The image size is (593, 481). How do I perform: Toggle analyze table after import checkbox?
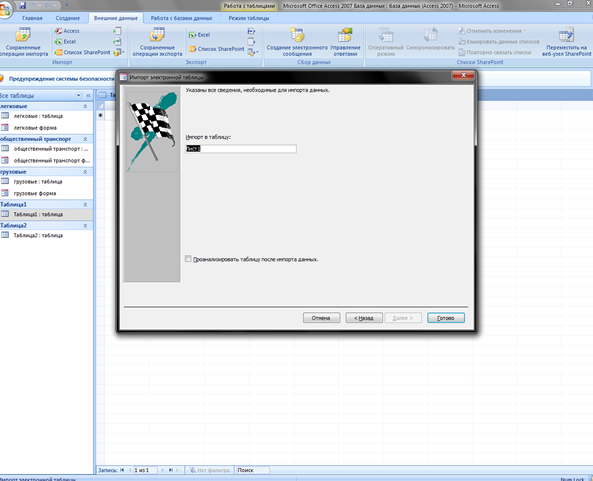pyautogui.click(x=188, y=259)
